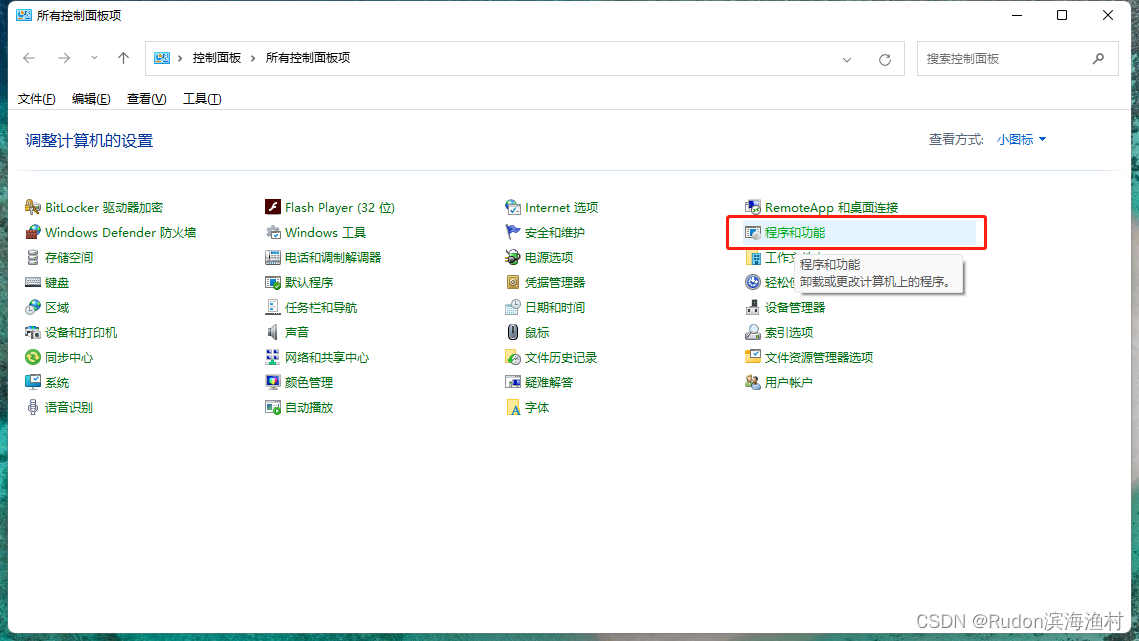The width and height of the screenshot is (1139, 641).
Task: Click the 文件历史记录 link
Action: point(561,358)
